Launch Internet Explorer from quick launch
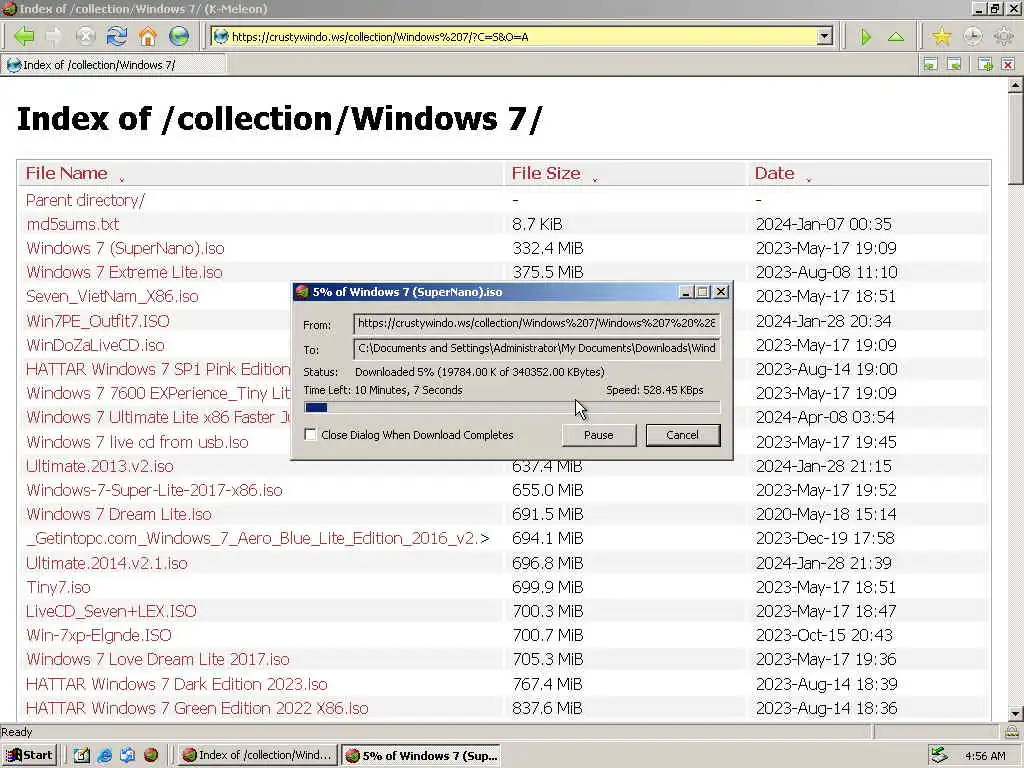1024x768 pixels. [104, 755]
